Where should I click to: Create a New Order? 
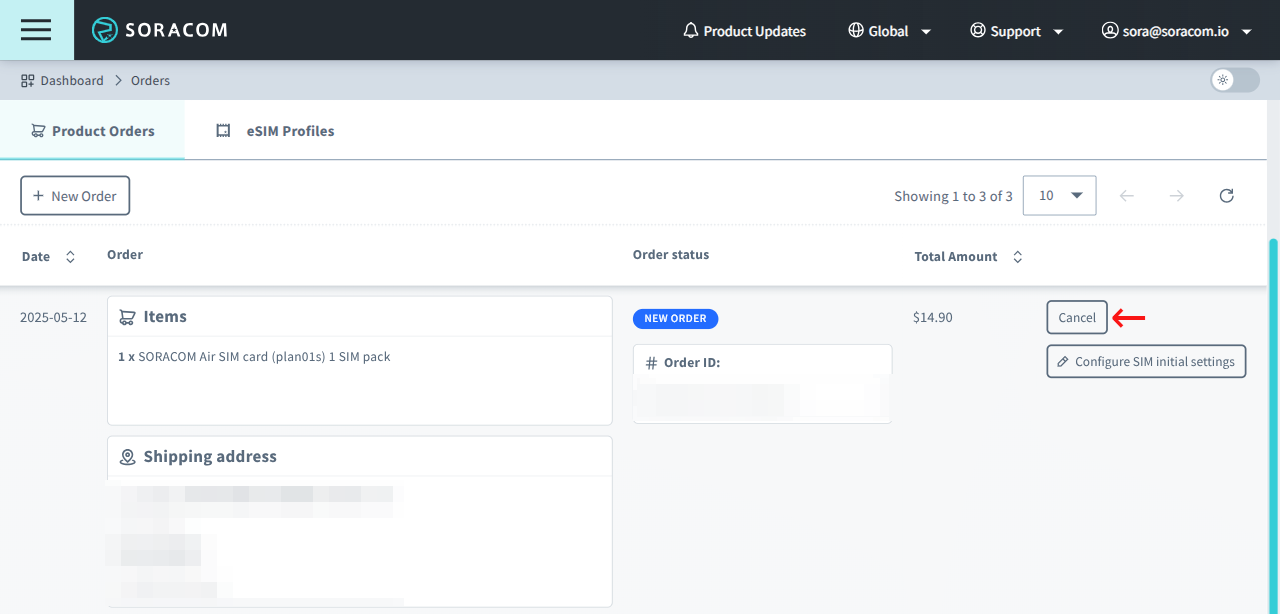pyautogui.click(x=75, y=195)
